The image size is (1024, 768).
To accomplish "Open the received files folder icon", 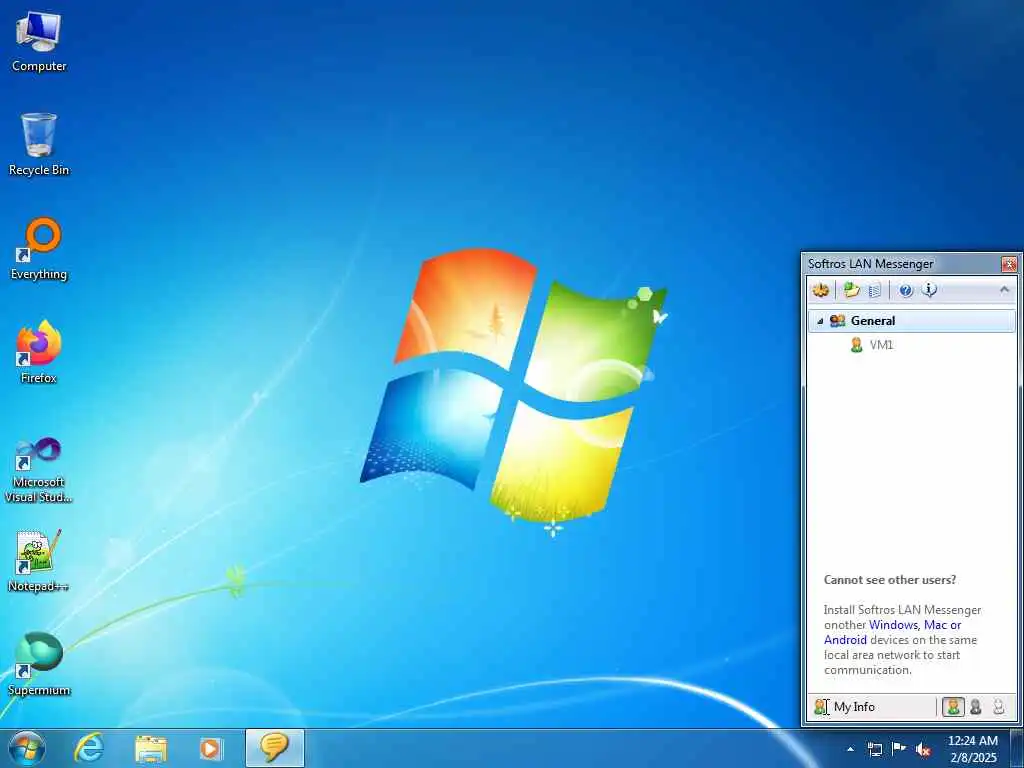I will click(851, 290).
